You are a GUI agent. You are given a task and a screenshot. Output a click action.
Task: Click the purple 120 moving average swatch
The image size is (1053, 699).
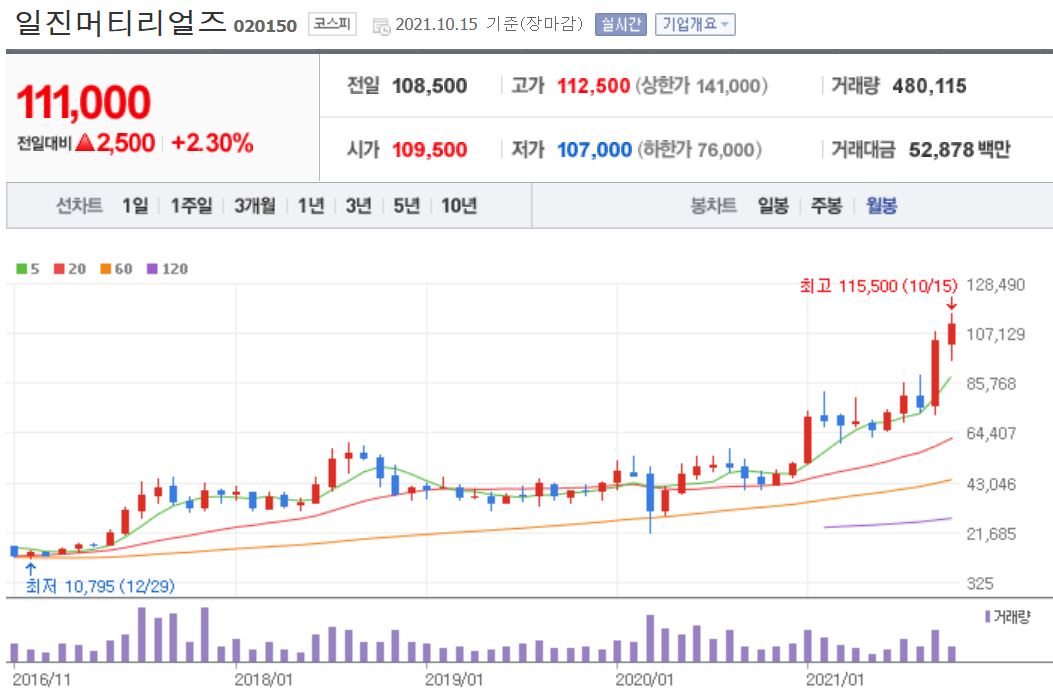152,269
